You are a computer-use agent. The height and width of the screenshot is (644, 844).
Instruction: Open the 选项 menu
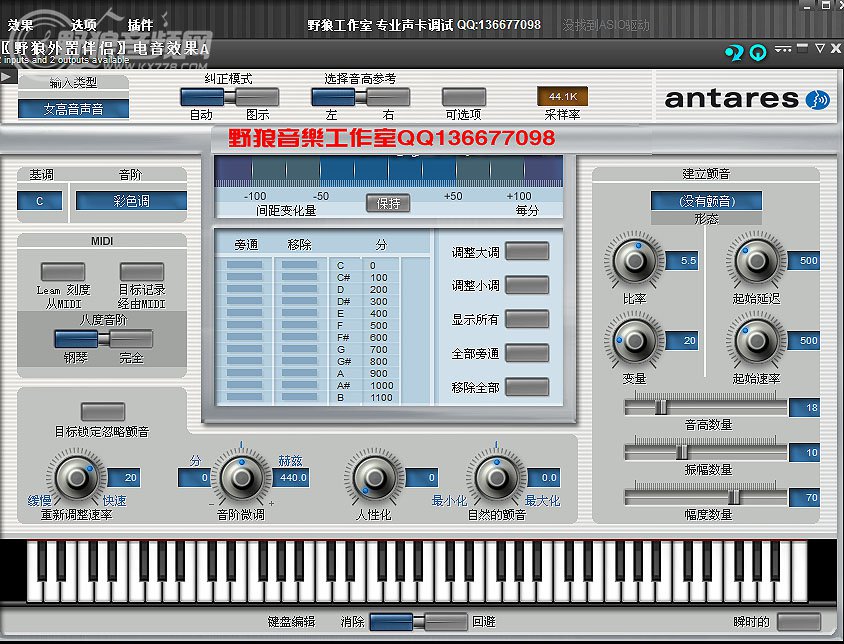pyautogui.click(x=84, y=25)
